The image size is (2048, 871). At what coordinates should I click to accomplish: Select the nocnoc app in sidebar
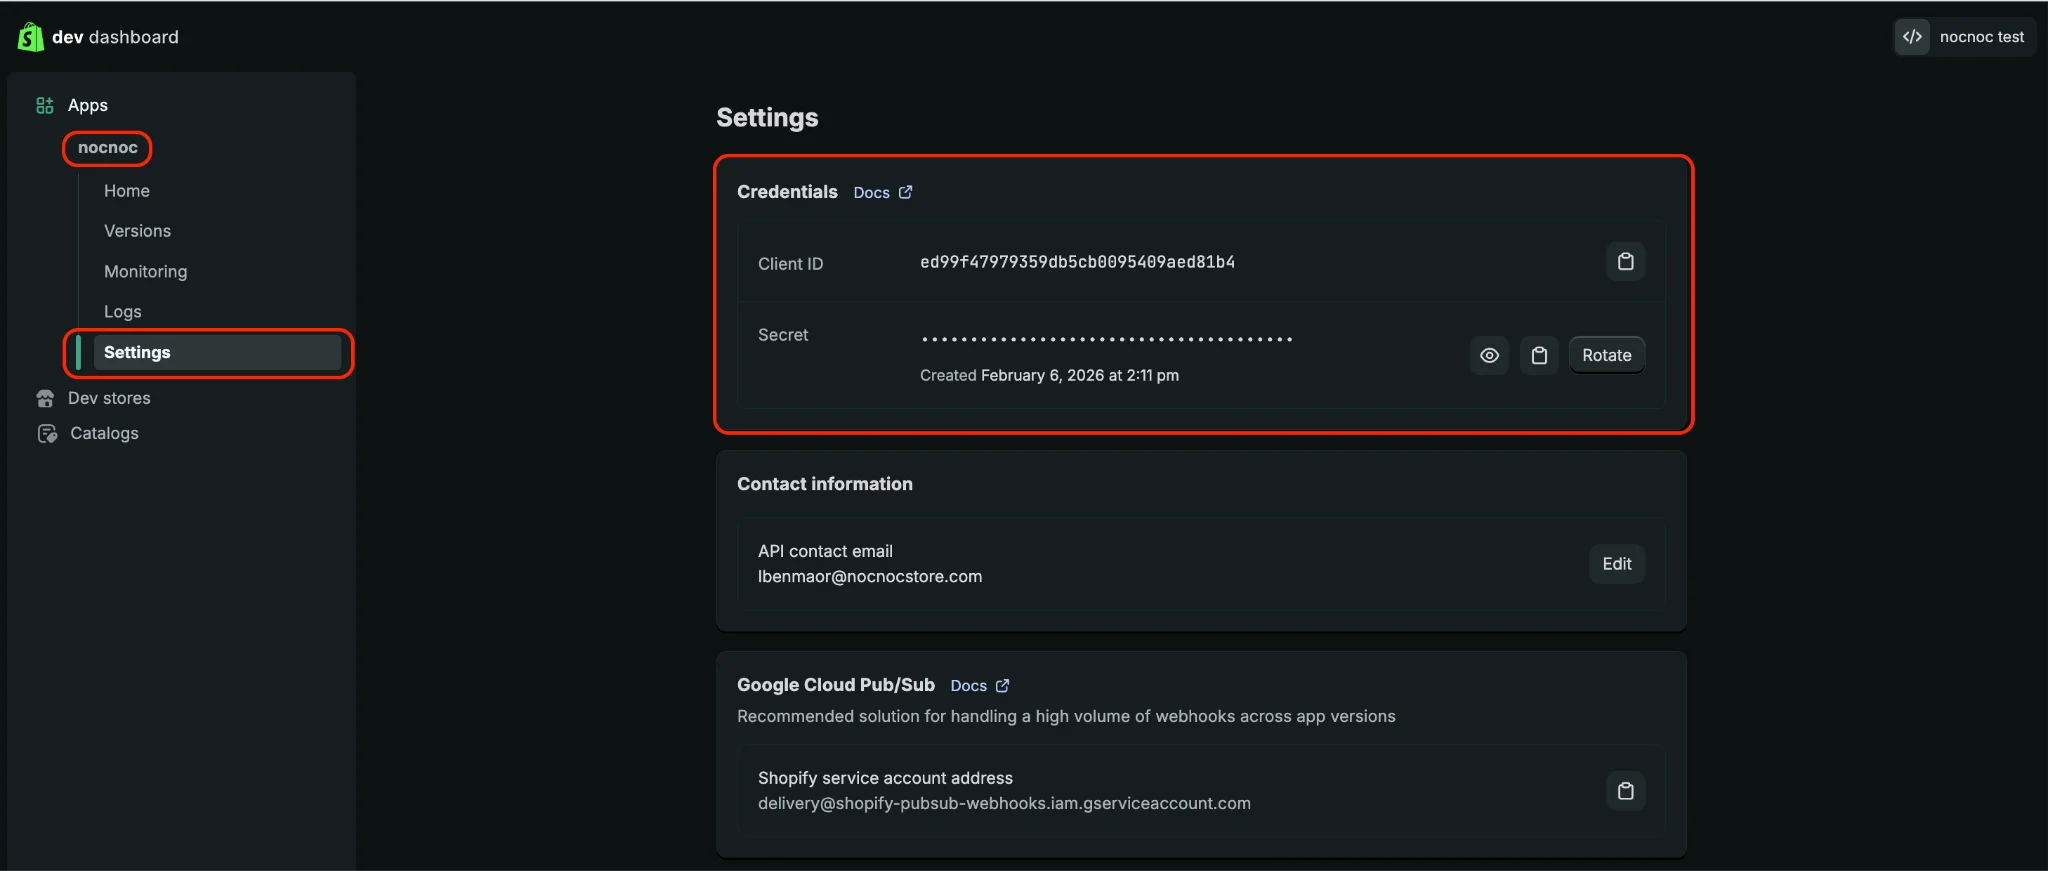click(x=107, y=148)
